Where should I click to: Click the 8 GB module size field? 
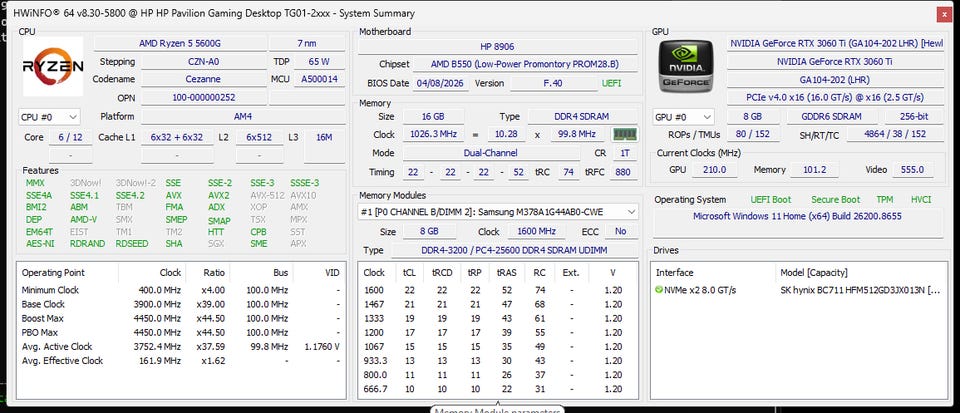(429, 232)
